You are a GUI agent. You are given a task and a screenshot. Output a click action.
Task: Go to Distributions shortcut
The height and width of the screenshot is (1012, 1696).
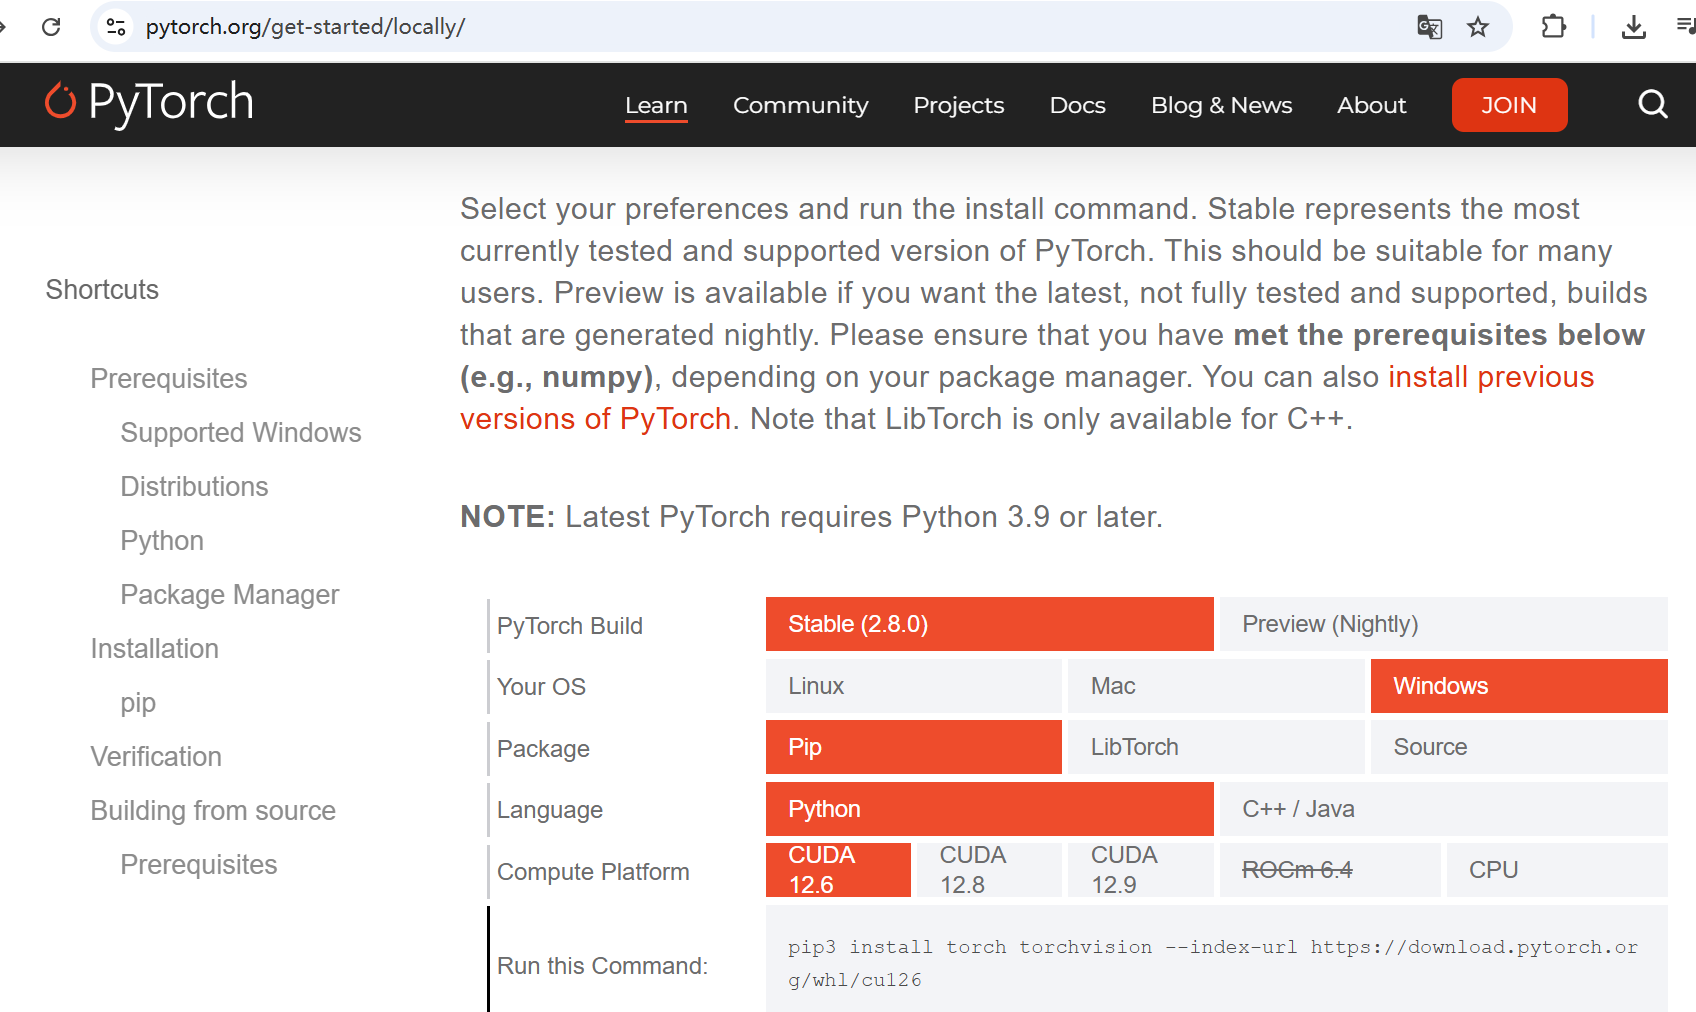pyautogui.click(x=194, y=487)
